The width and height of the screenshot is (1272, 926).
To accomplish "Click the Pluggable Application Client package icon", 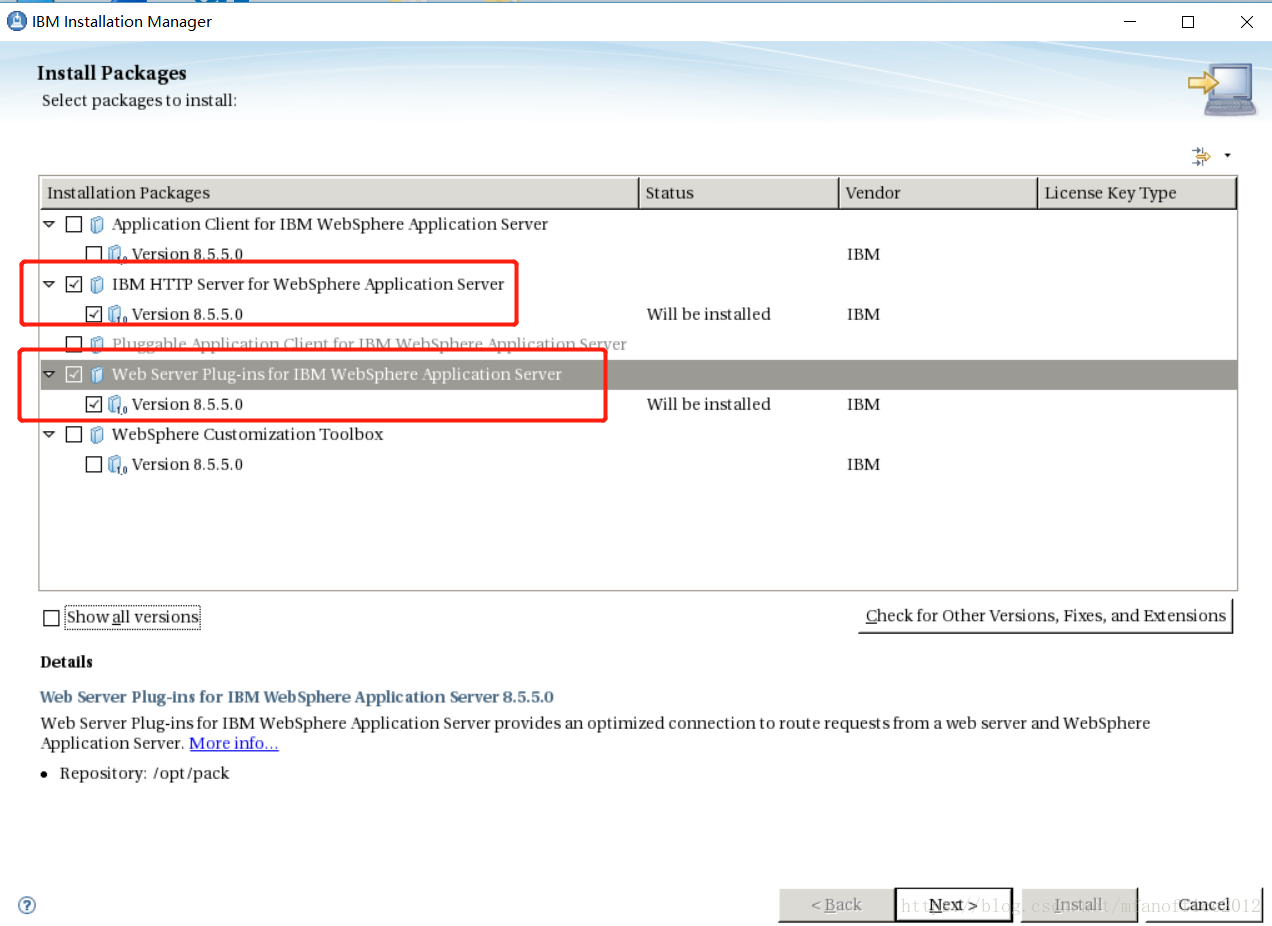I will 97,344.
